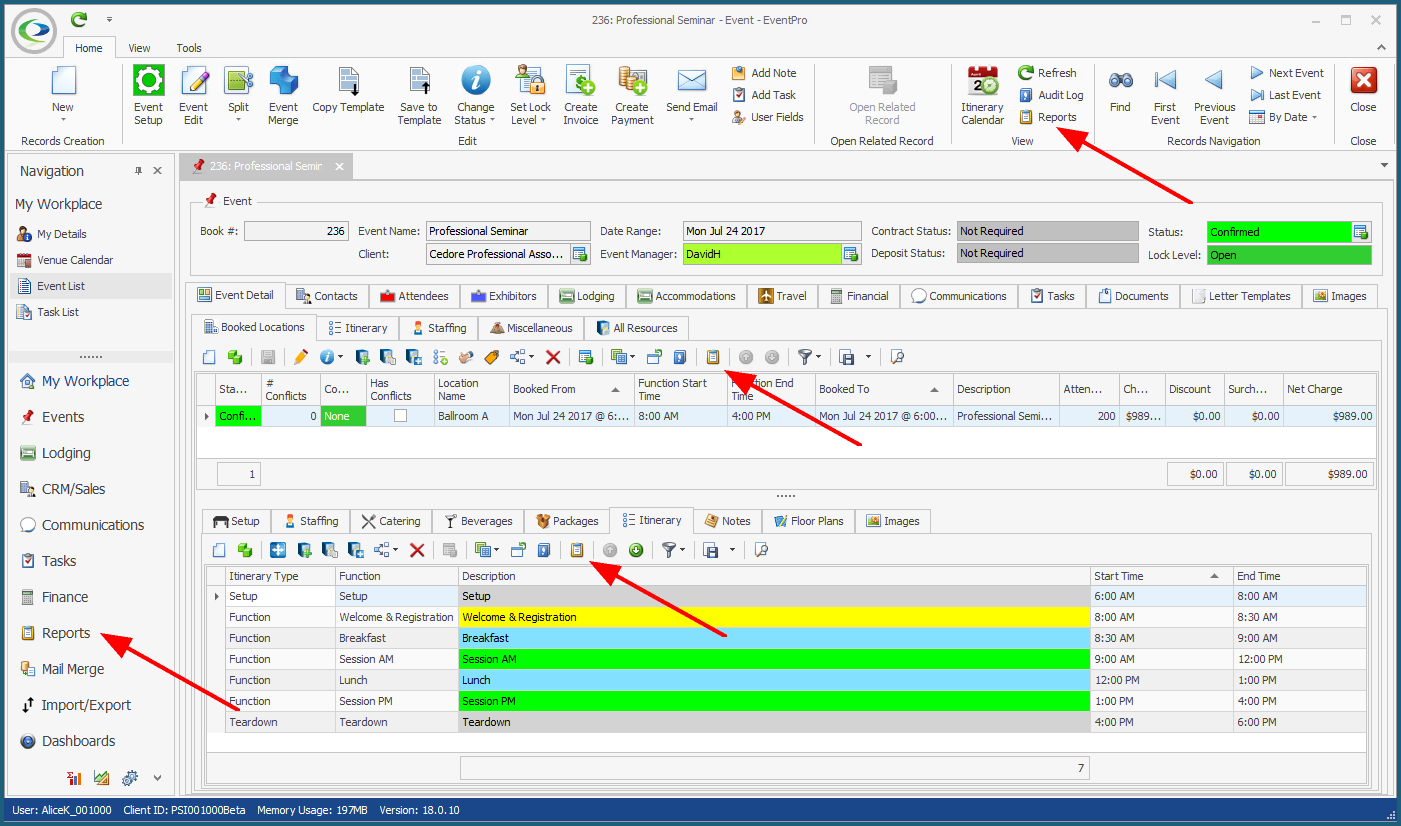This screenshot has width=1401, height=826.
Task: Open the Attendees tab
Action: pyautogui.click(x=414, y=296)
